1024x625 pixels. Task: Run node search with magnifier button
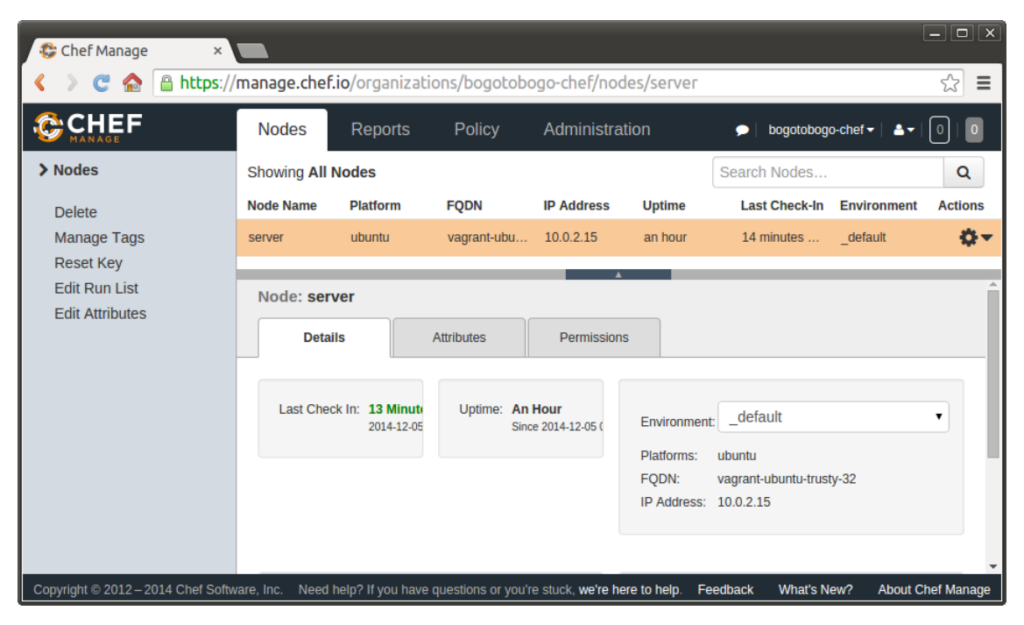coord(963,172)
